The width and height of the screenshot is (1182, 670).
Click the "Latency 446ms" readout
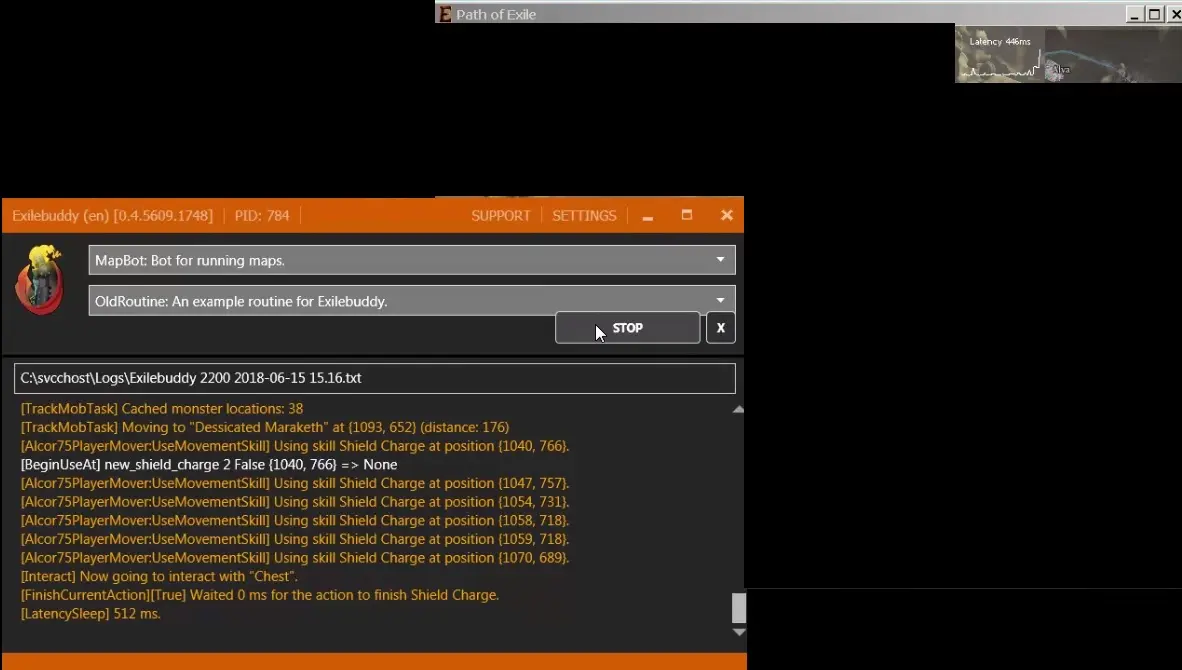[1000, 41]
